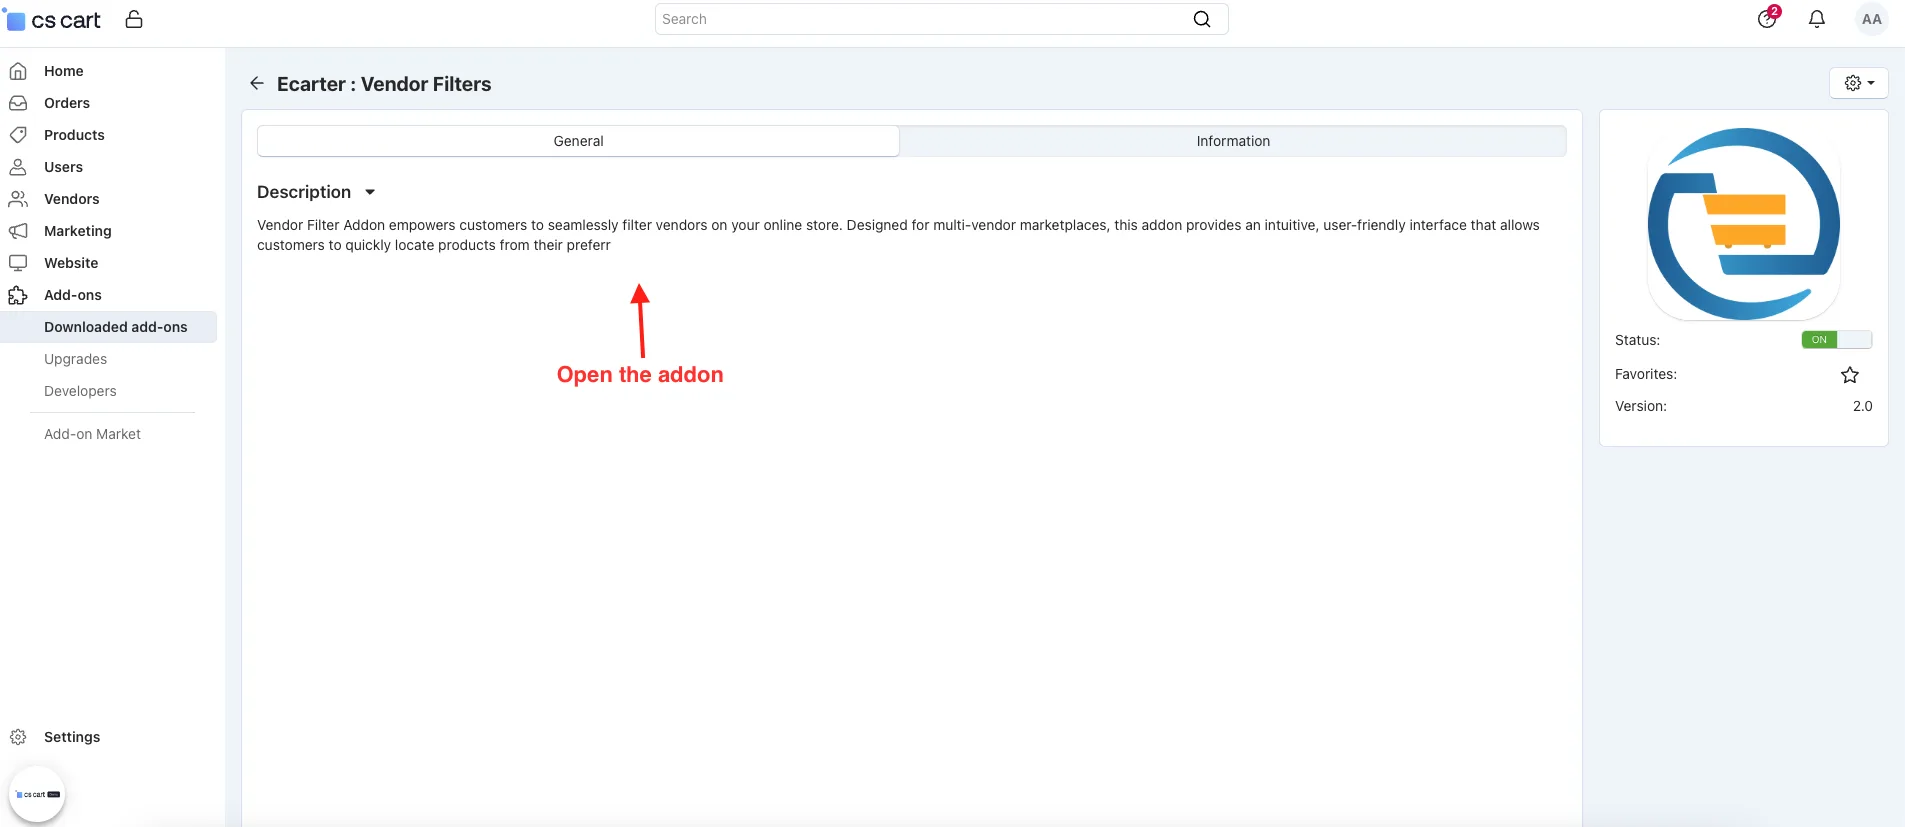Click the Products tag icon

pos(18,135)
